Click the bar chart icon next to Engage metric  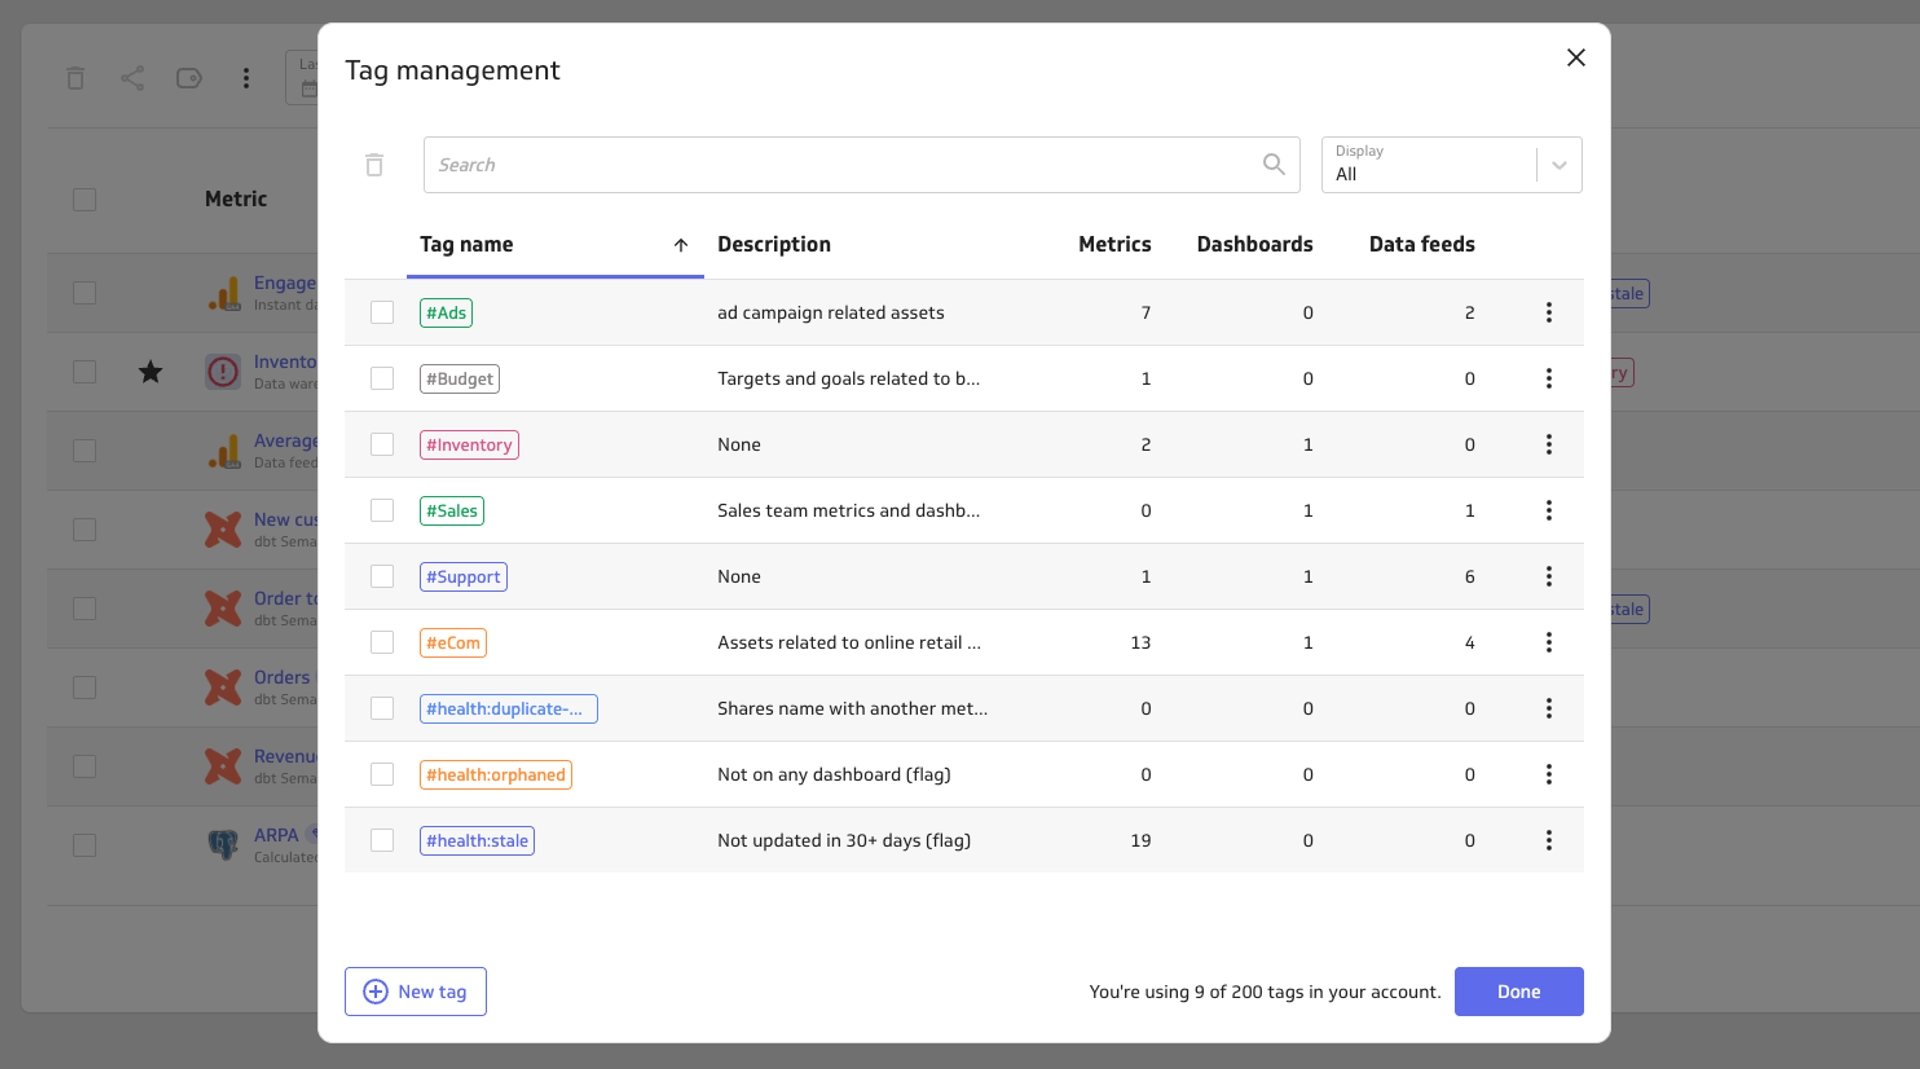coord(222,292)
